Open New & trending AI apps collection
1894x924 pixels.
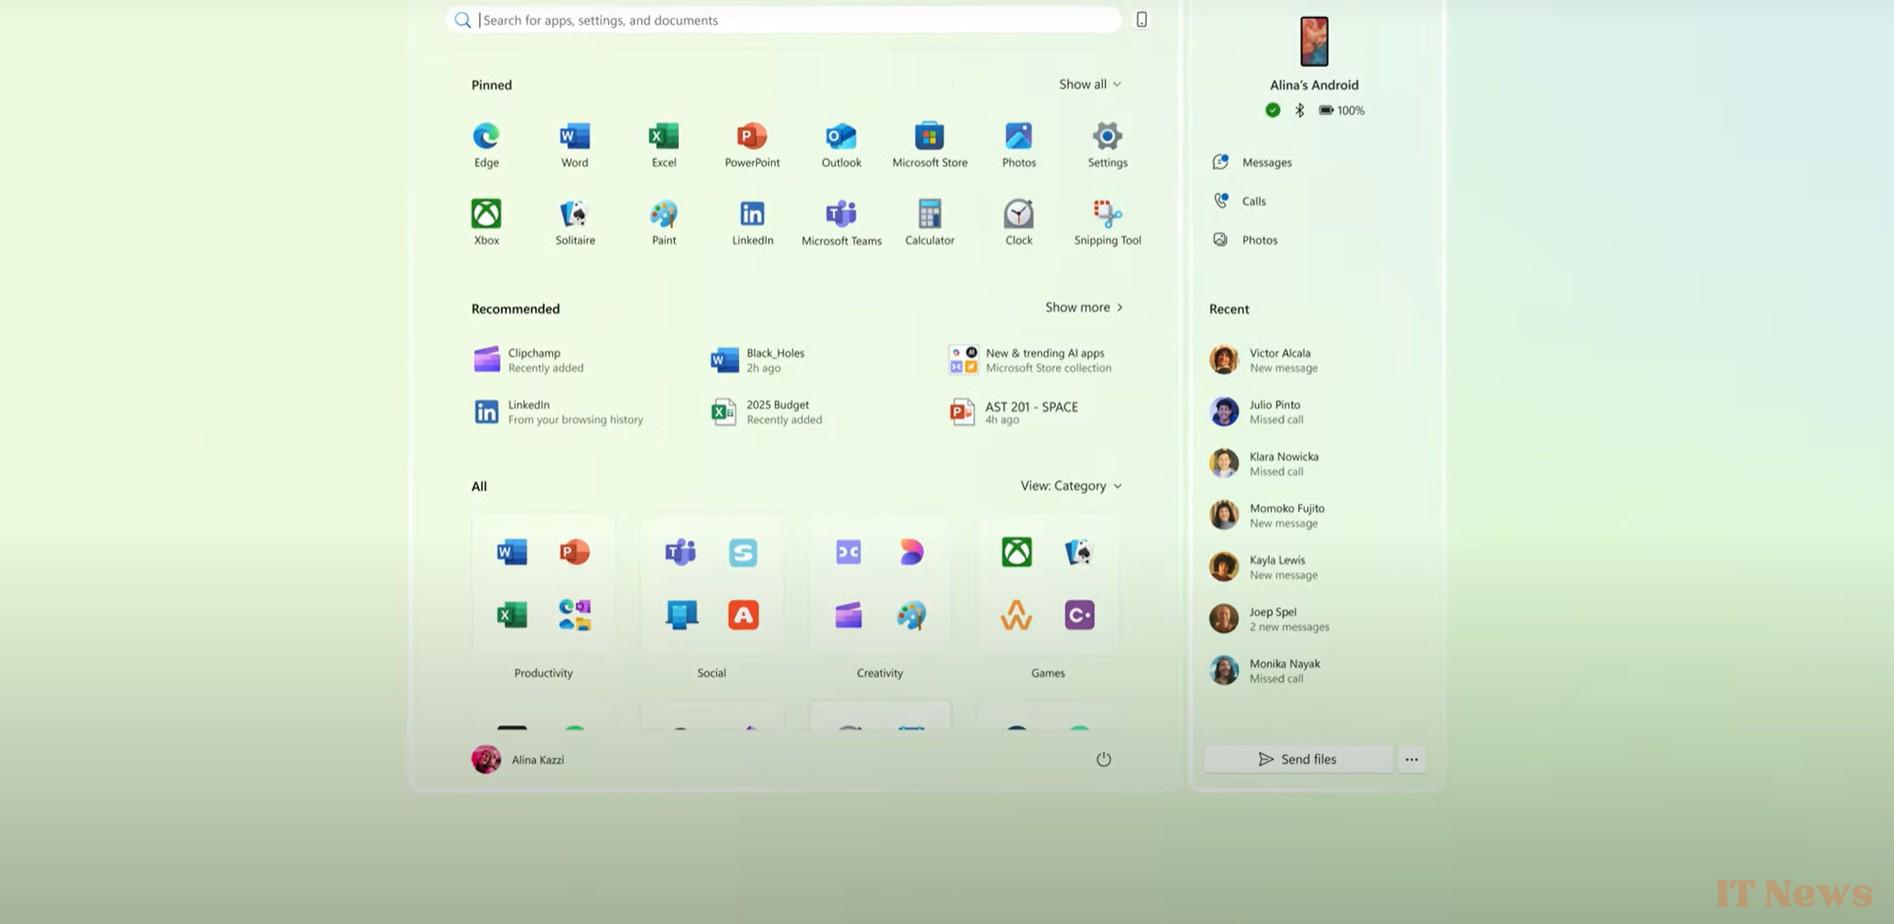(x=1030, y=360)
